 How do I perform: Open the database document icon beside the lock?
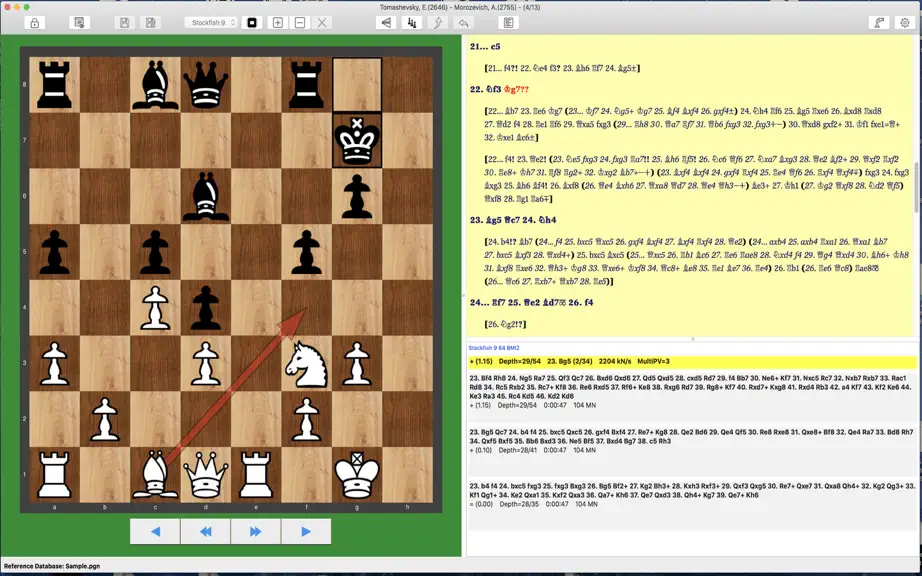(x=79, y=23)
